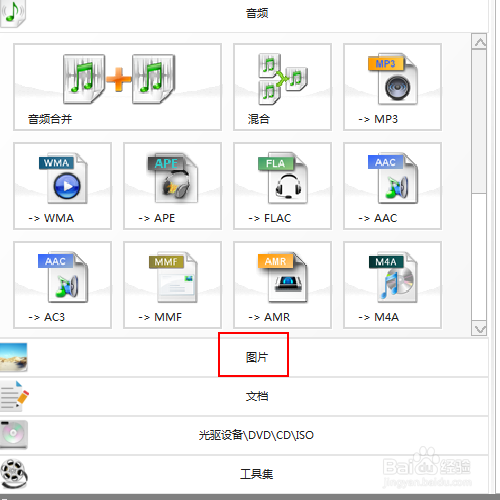Expand the 文档 category section
The width and height of the screenshot is (500, 500).
point(244,396)
